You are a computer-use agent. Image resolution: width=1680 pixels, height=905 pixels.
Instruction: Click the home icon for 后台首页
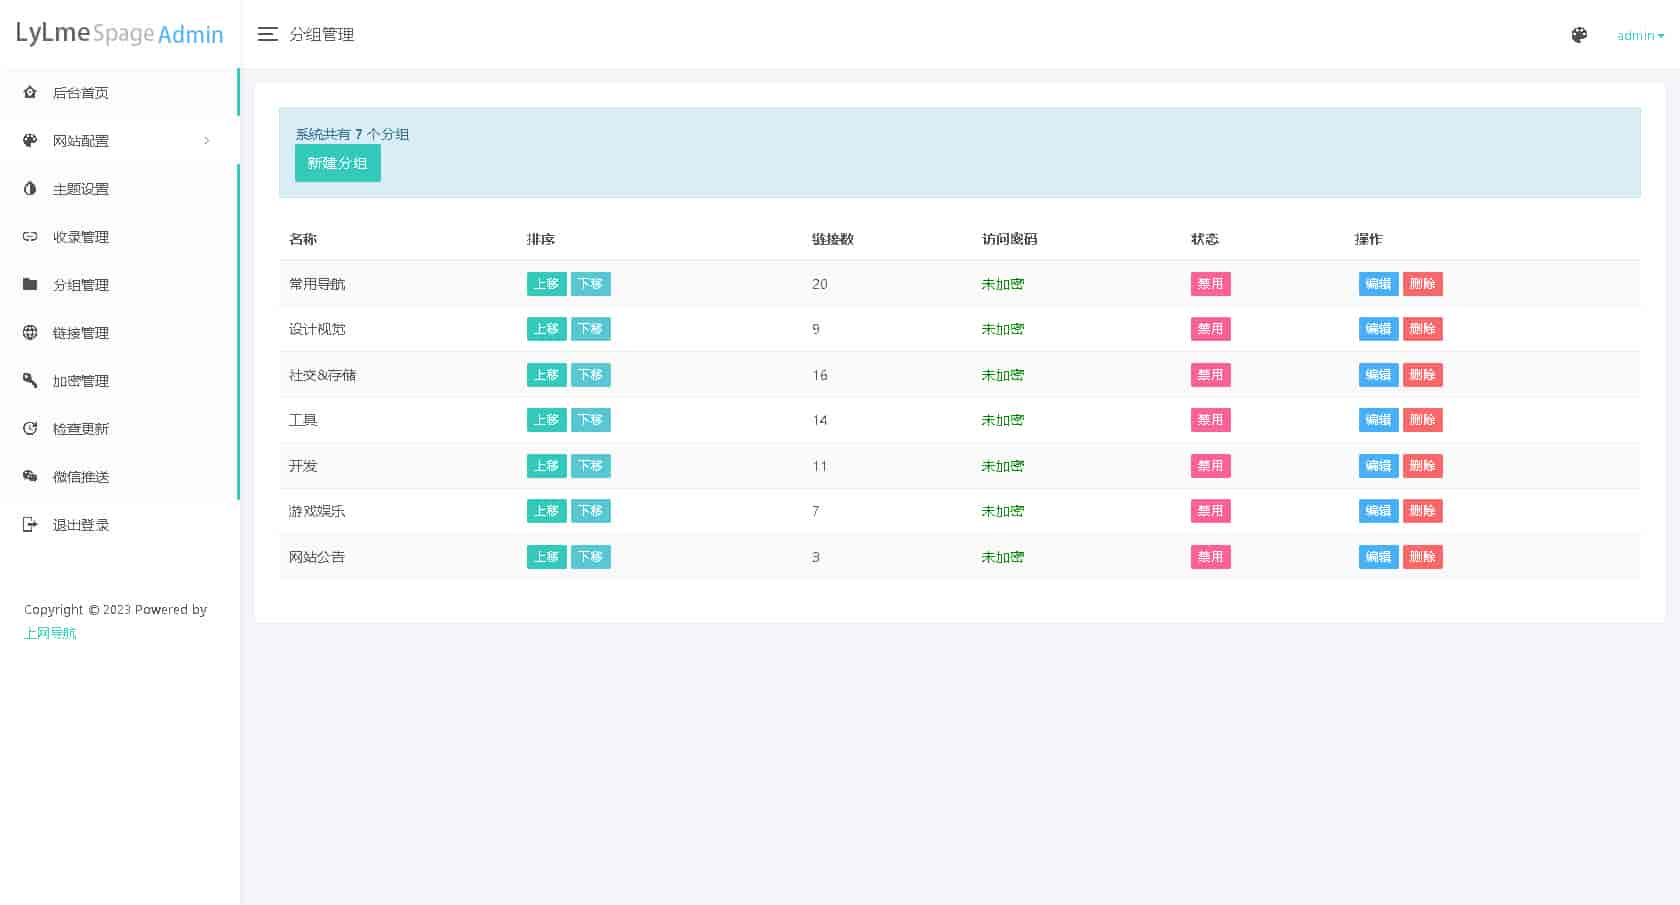[30, 92]
